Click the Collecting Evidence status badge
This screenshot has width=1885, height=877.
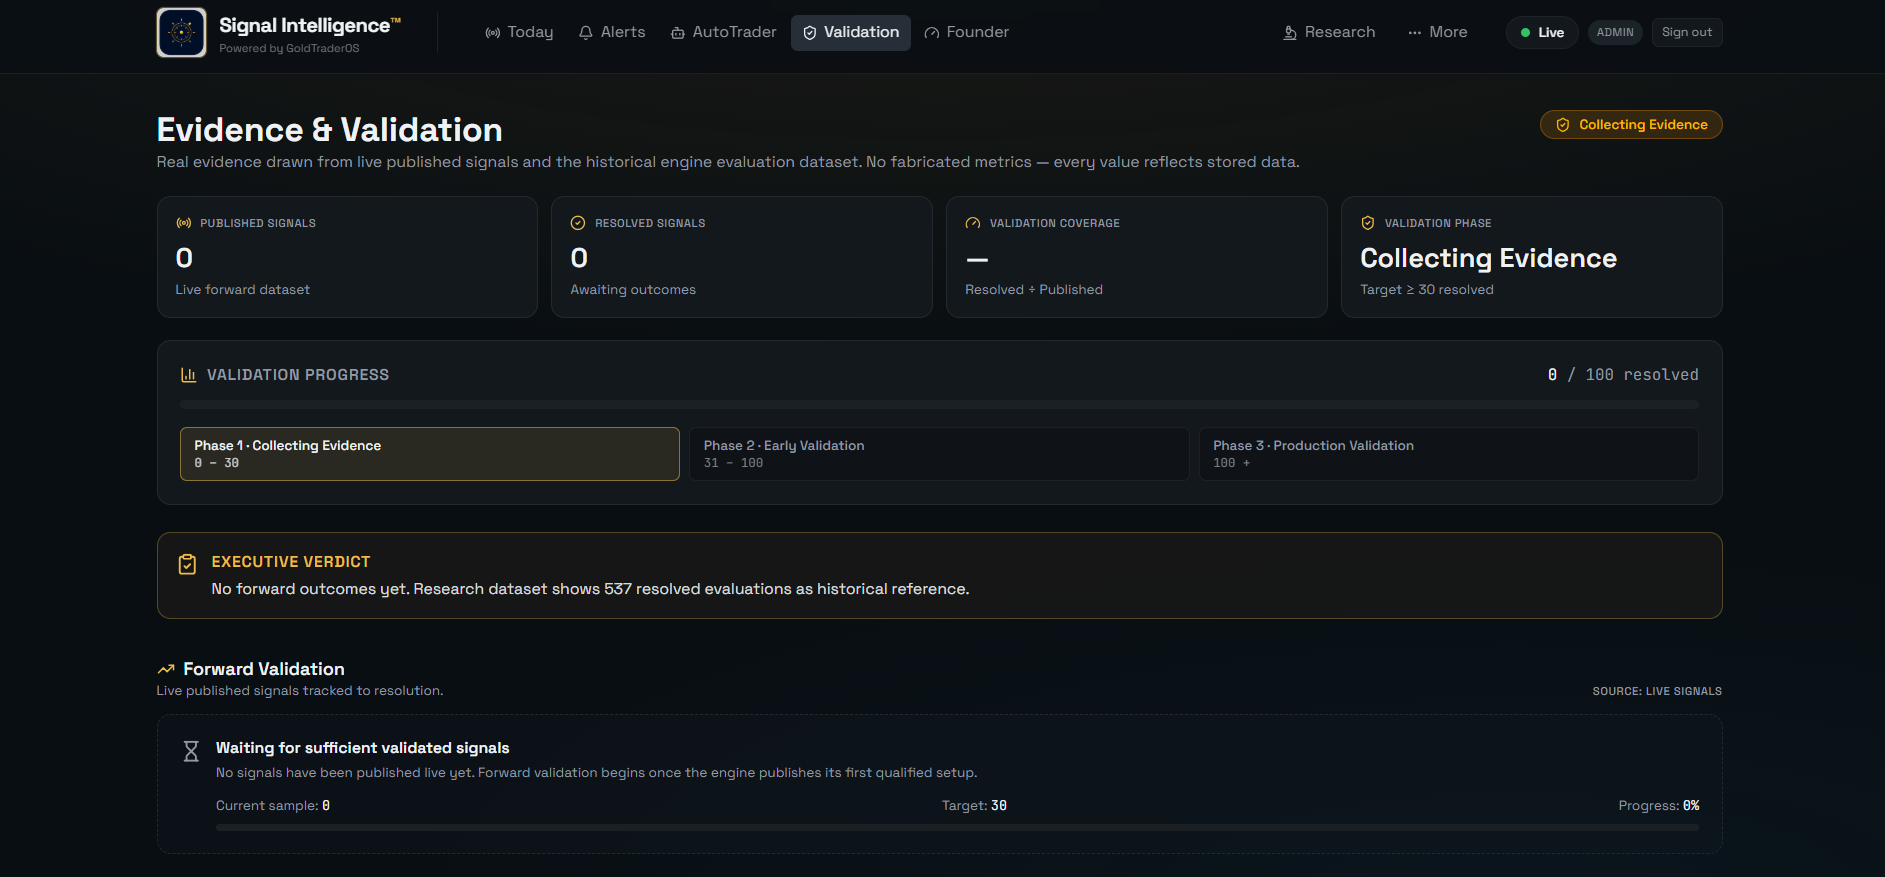(x=1631, y=125)
